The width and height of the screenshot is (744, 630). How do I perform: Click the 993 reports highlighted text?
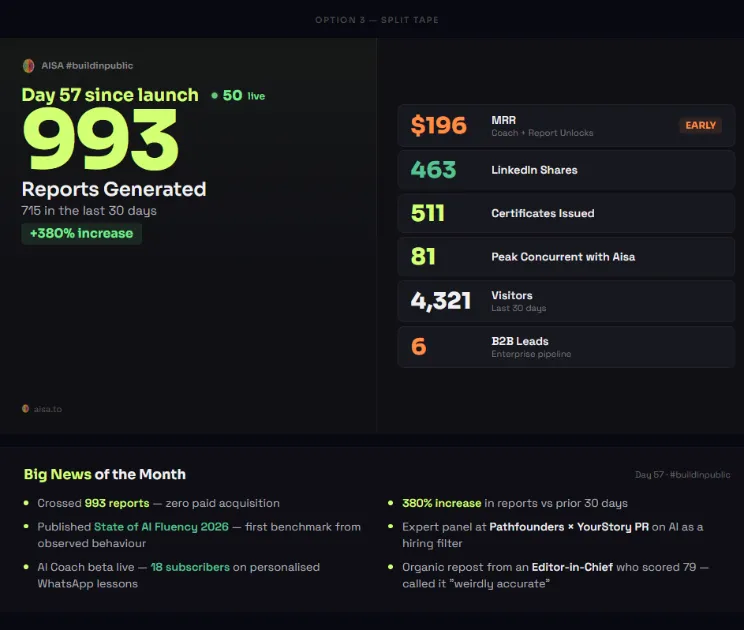[117, 503]
